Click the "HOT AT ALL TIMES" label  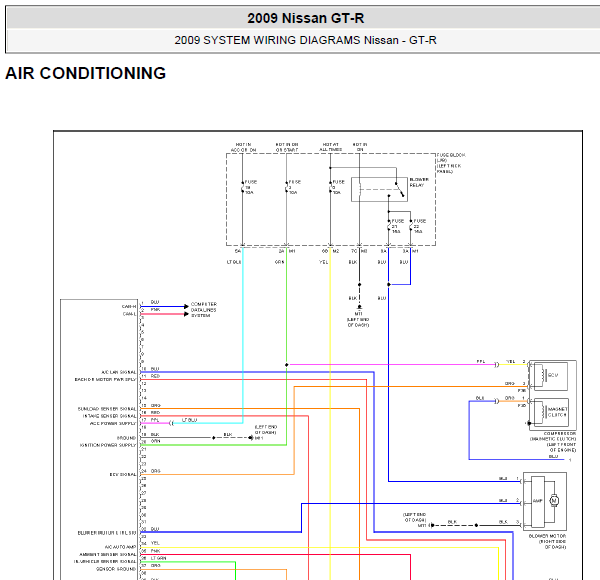(331, 147)
